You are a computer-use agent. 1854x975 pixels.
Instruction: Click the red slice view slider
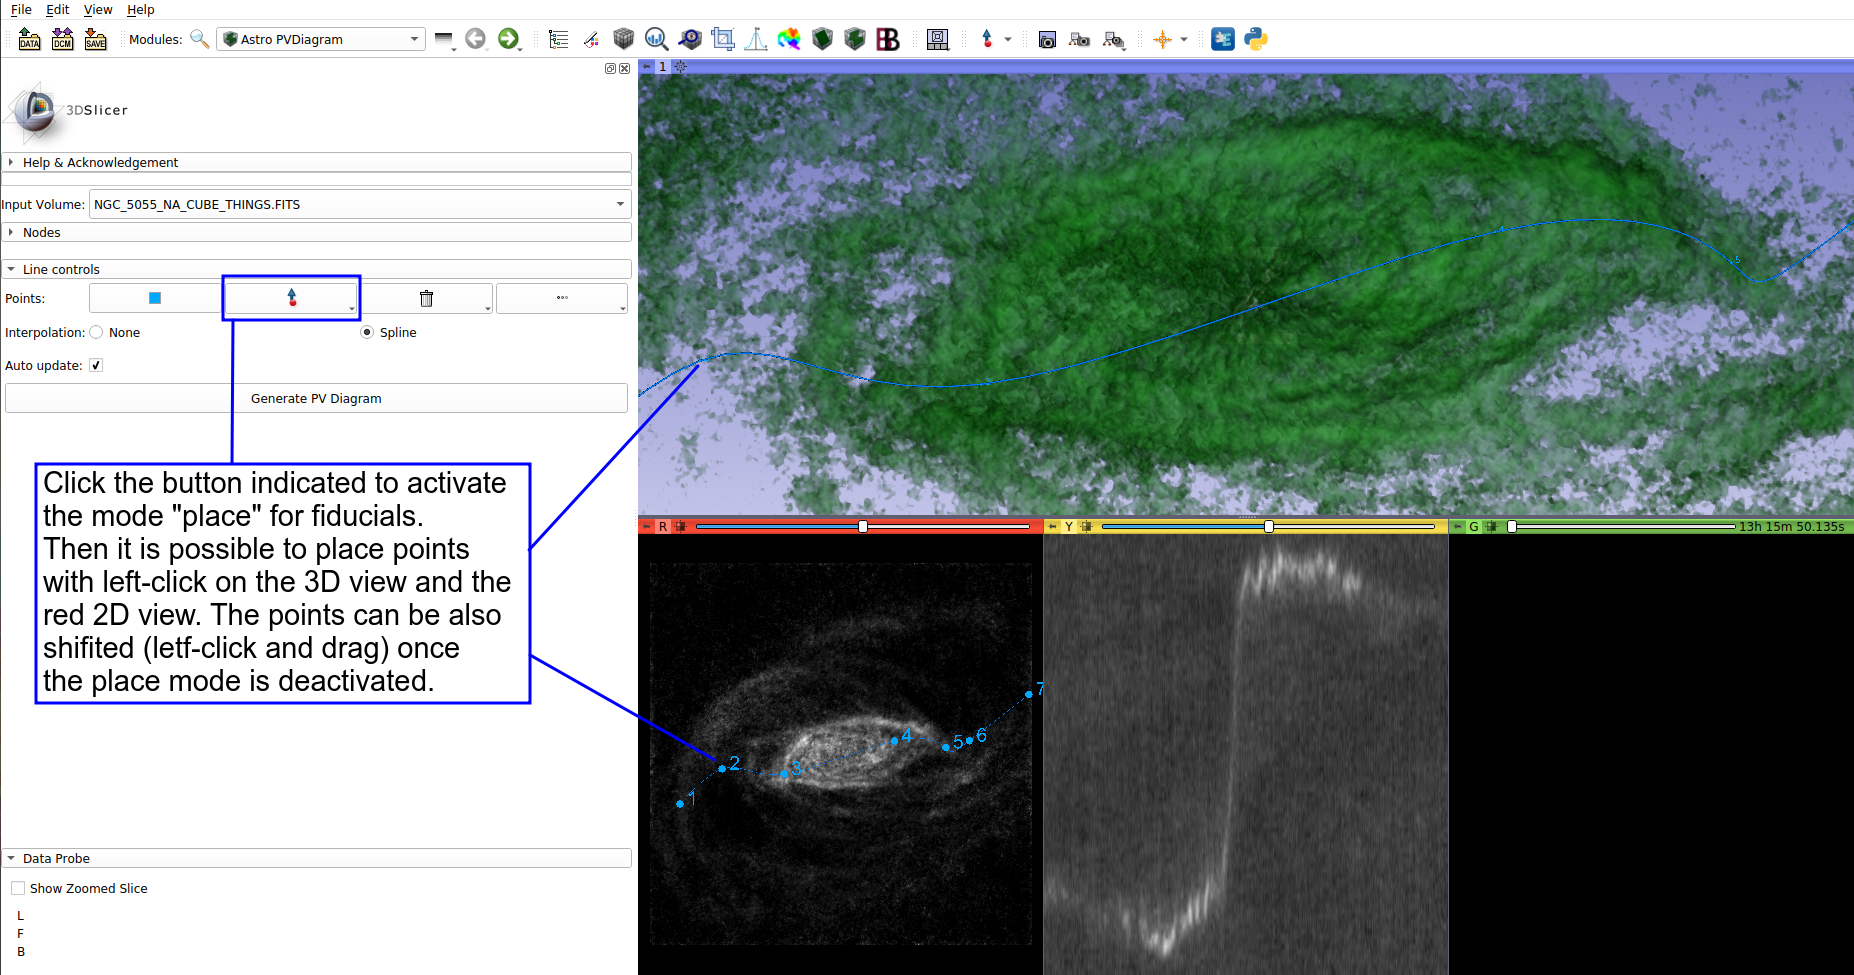pyautogui.click(x=862, y=526)
